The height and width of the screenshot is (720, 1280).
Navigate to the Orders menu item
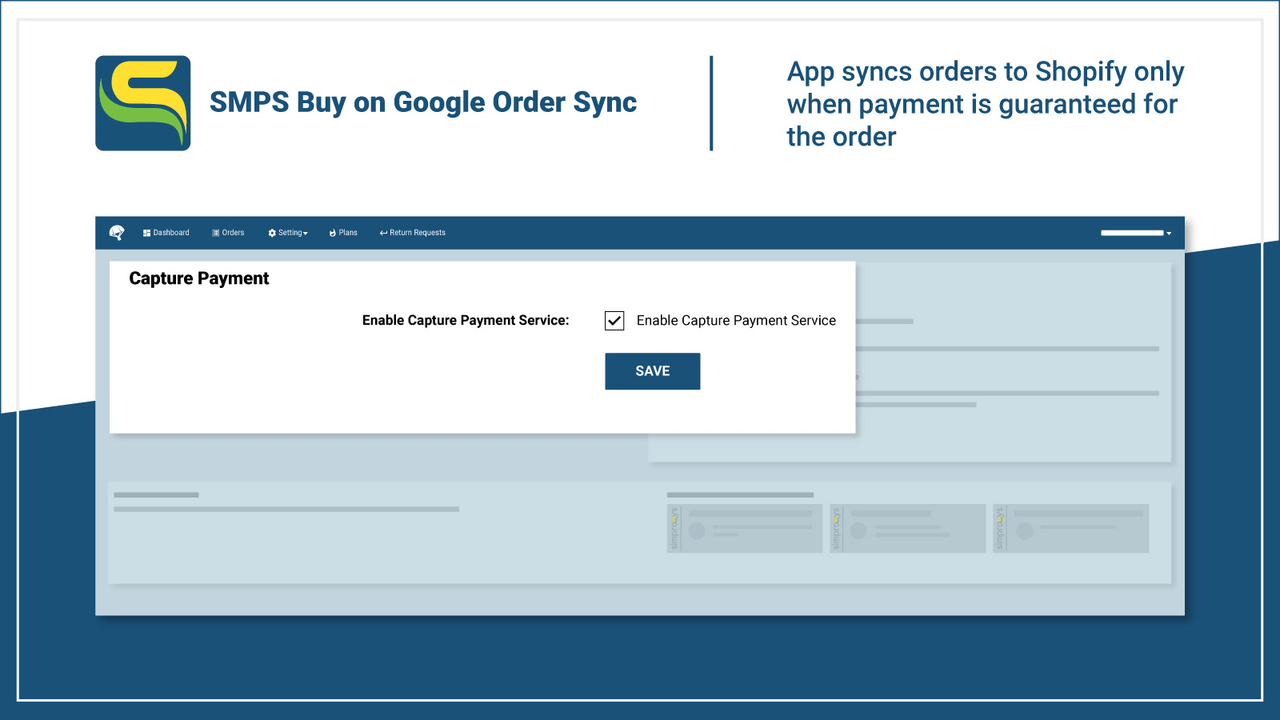228,232
